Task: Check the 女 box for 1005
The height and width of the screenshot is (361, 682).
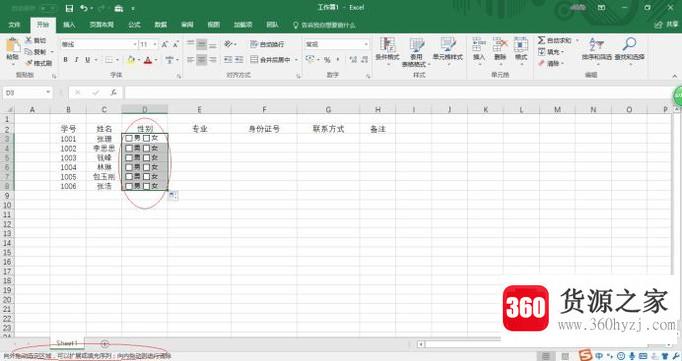Action: [147, 177]
